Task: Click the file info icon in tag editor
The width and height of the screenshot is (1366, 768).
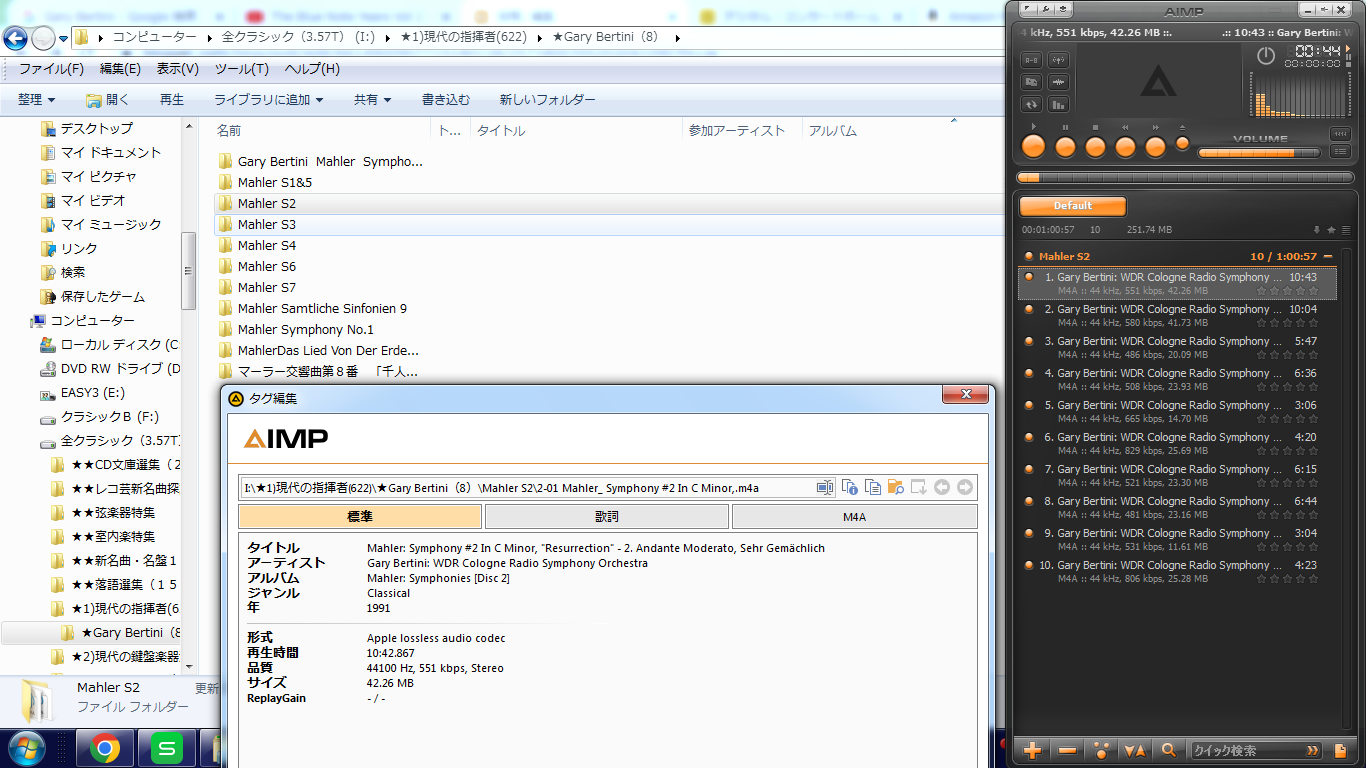Action: click(849, 487)
